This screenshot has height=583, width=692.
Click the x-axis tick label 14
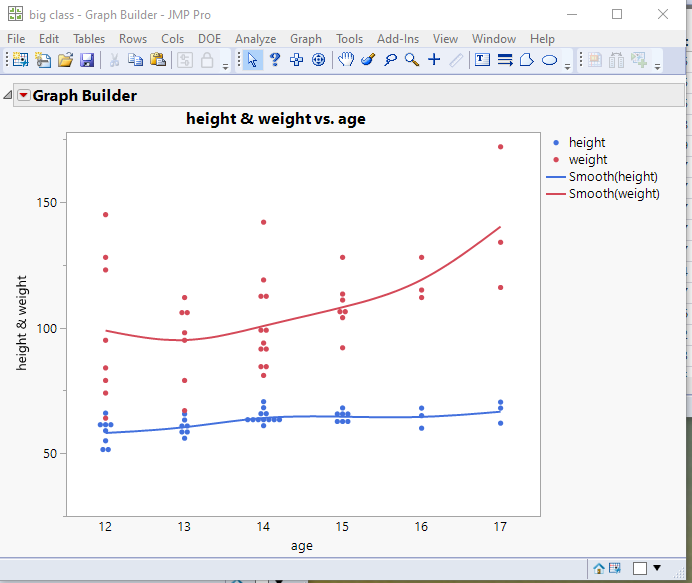pos(263,527)
